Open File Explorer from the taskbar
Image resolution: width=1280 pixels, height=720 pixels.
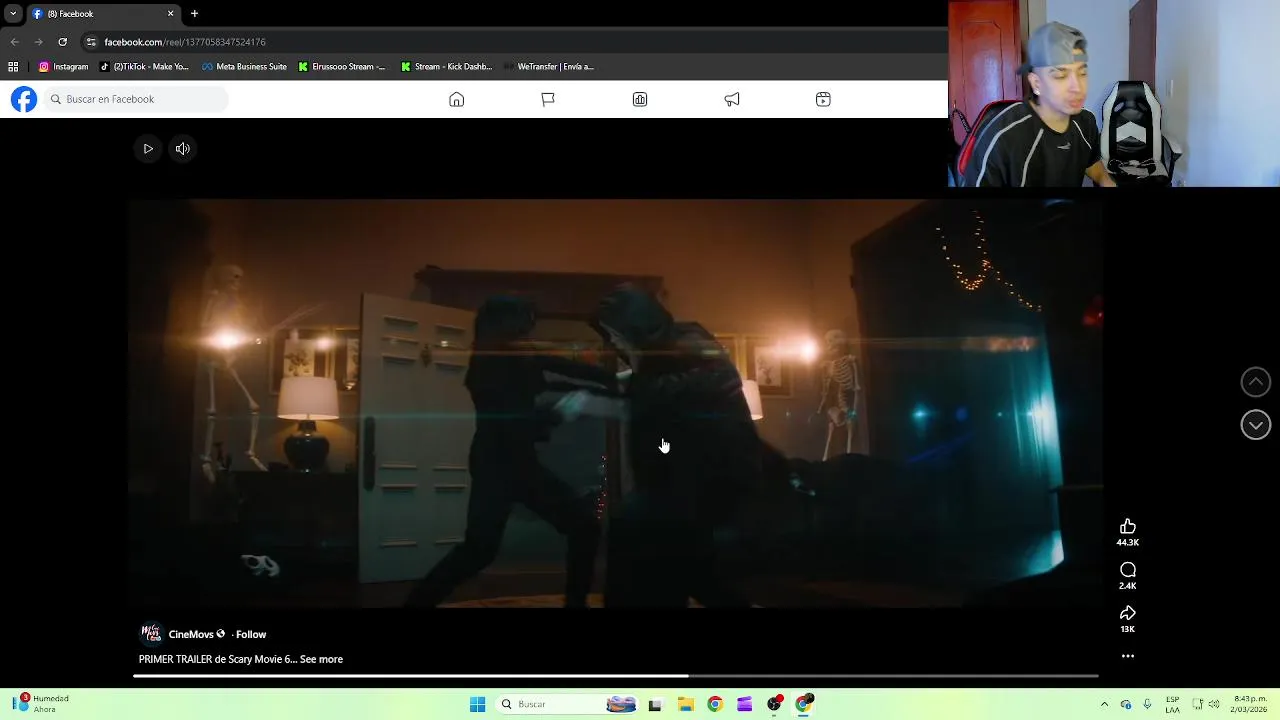pos(685,704)
